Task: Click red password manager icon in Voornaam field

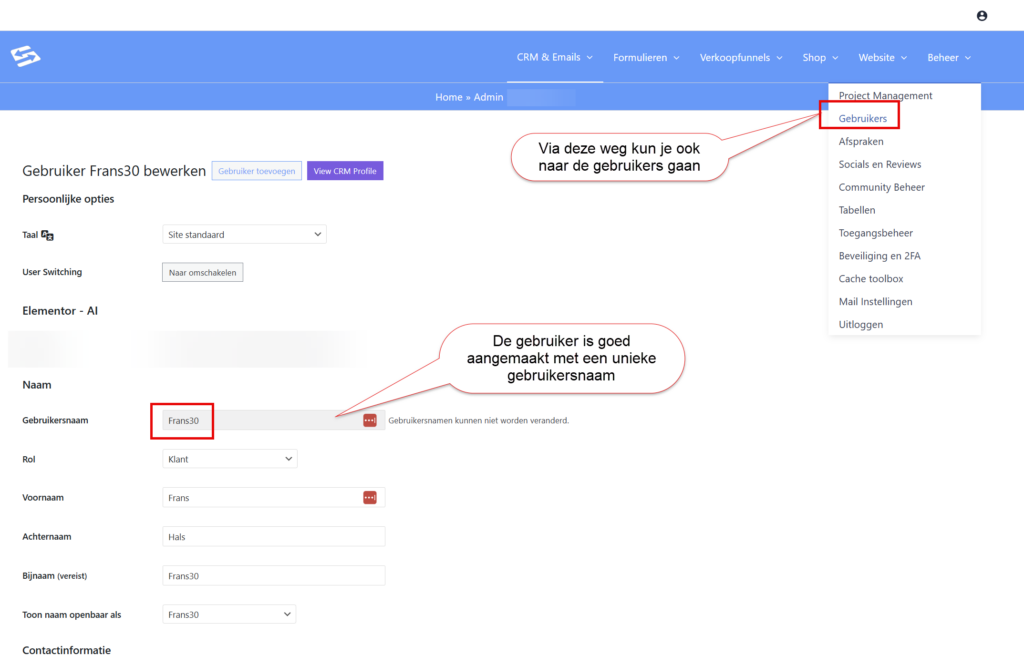Action: click(x=369, y=497)
